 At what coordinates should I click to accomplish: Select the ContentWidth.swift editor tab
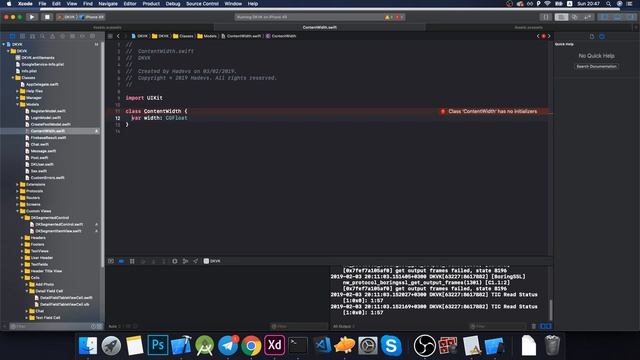(x=320, y=27)
